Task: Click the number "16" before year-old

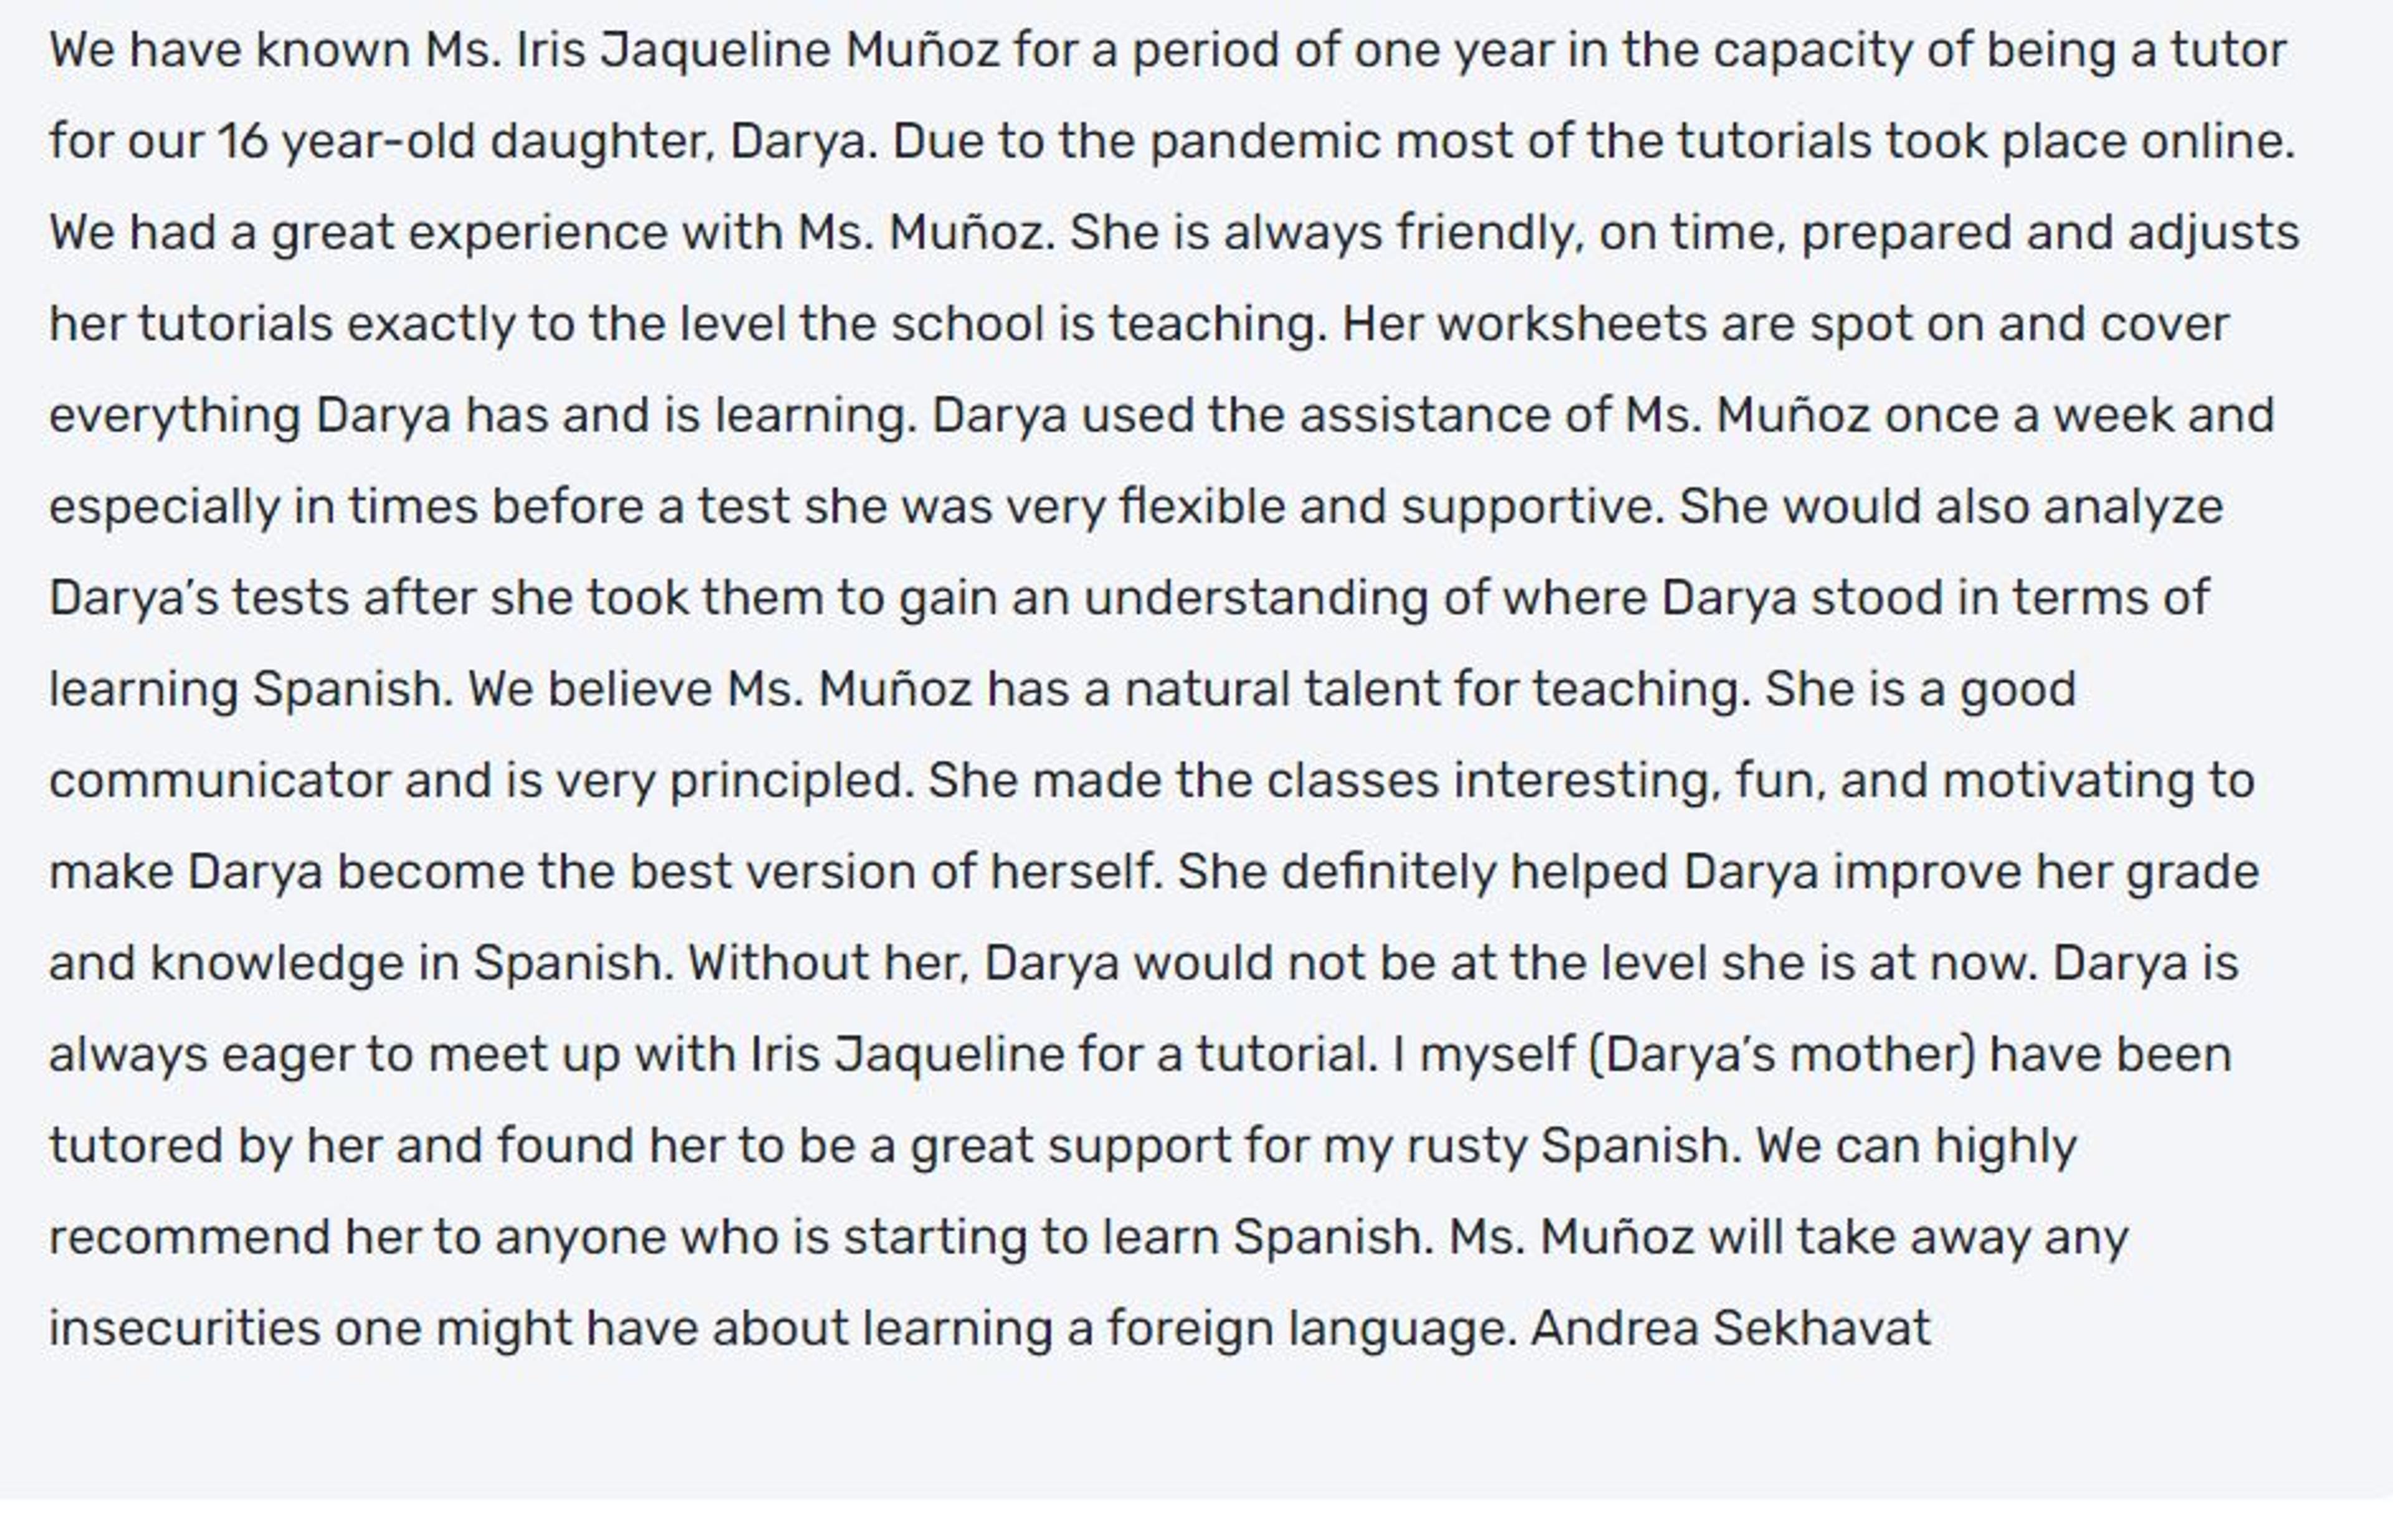Action: click(243, 141)
